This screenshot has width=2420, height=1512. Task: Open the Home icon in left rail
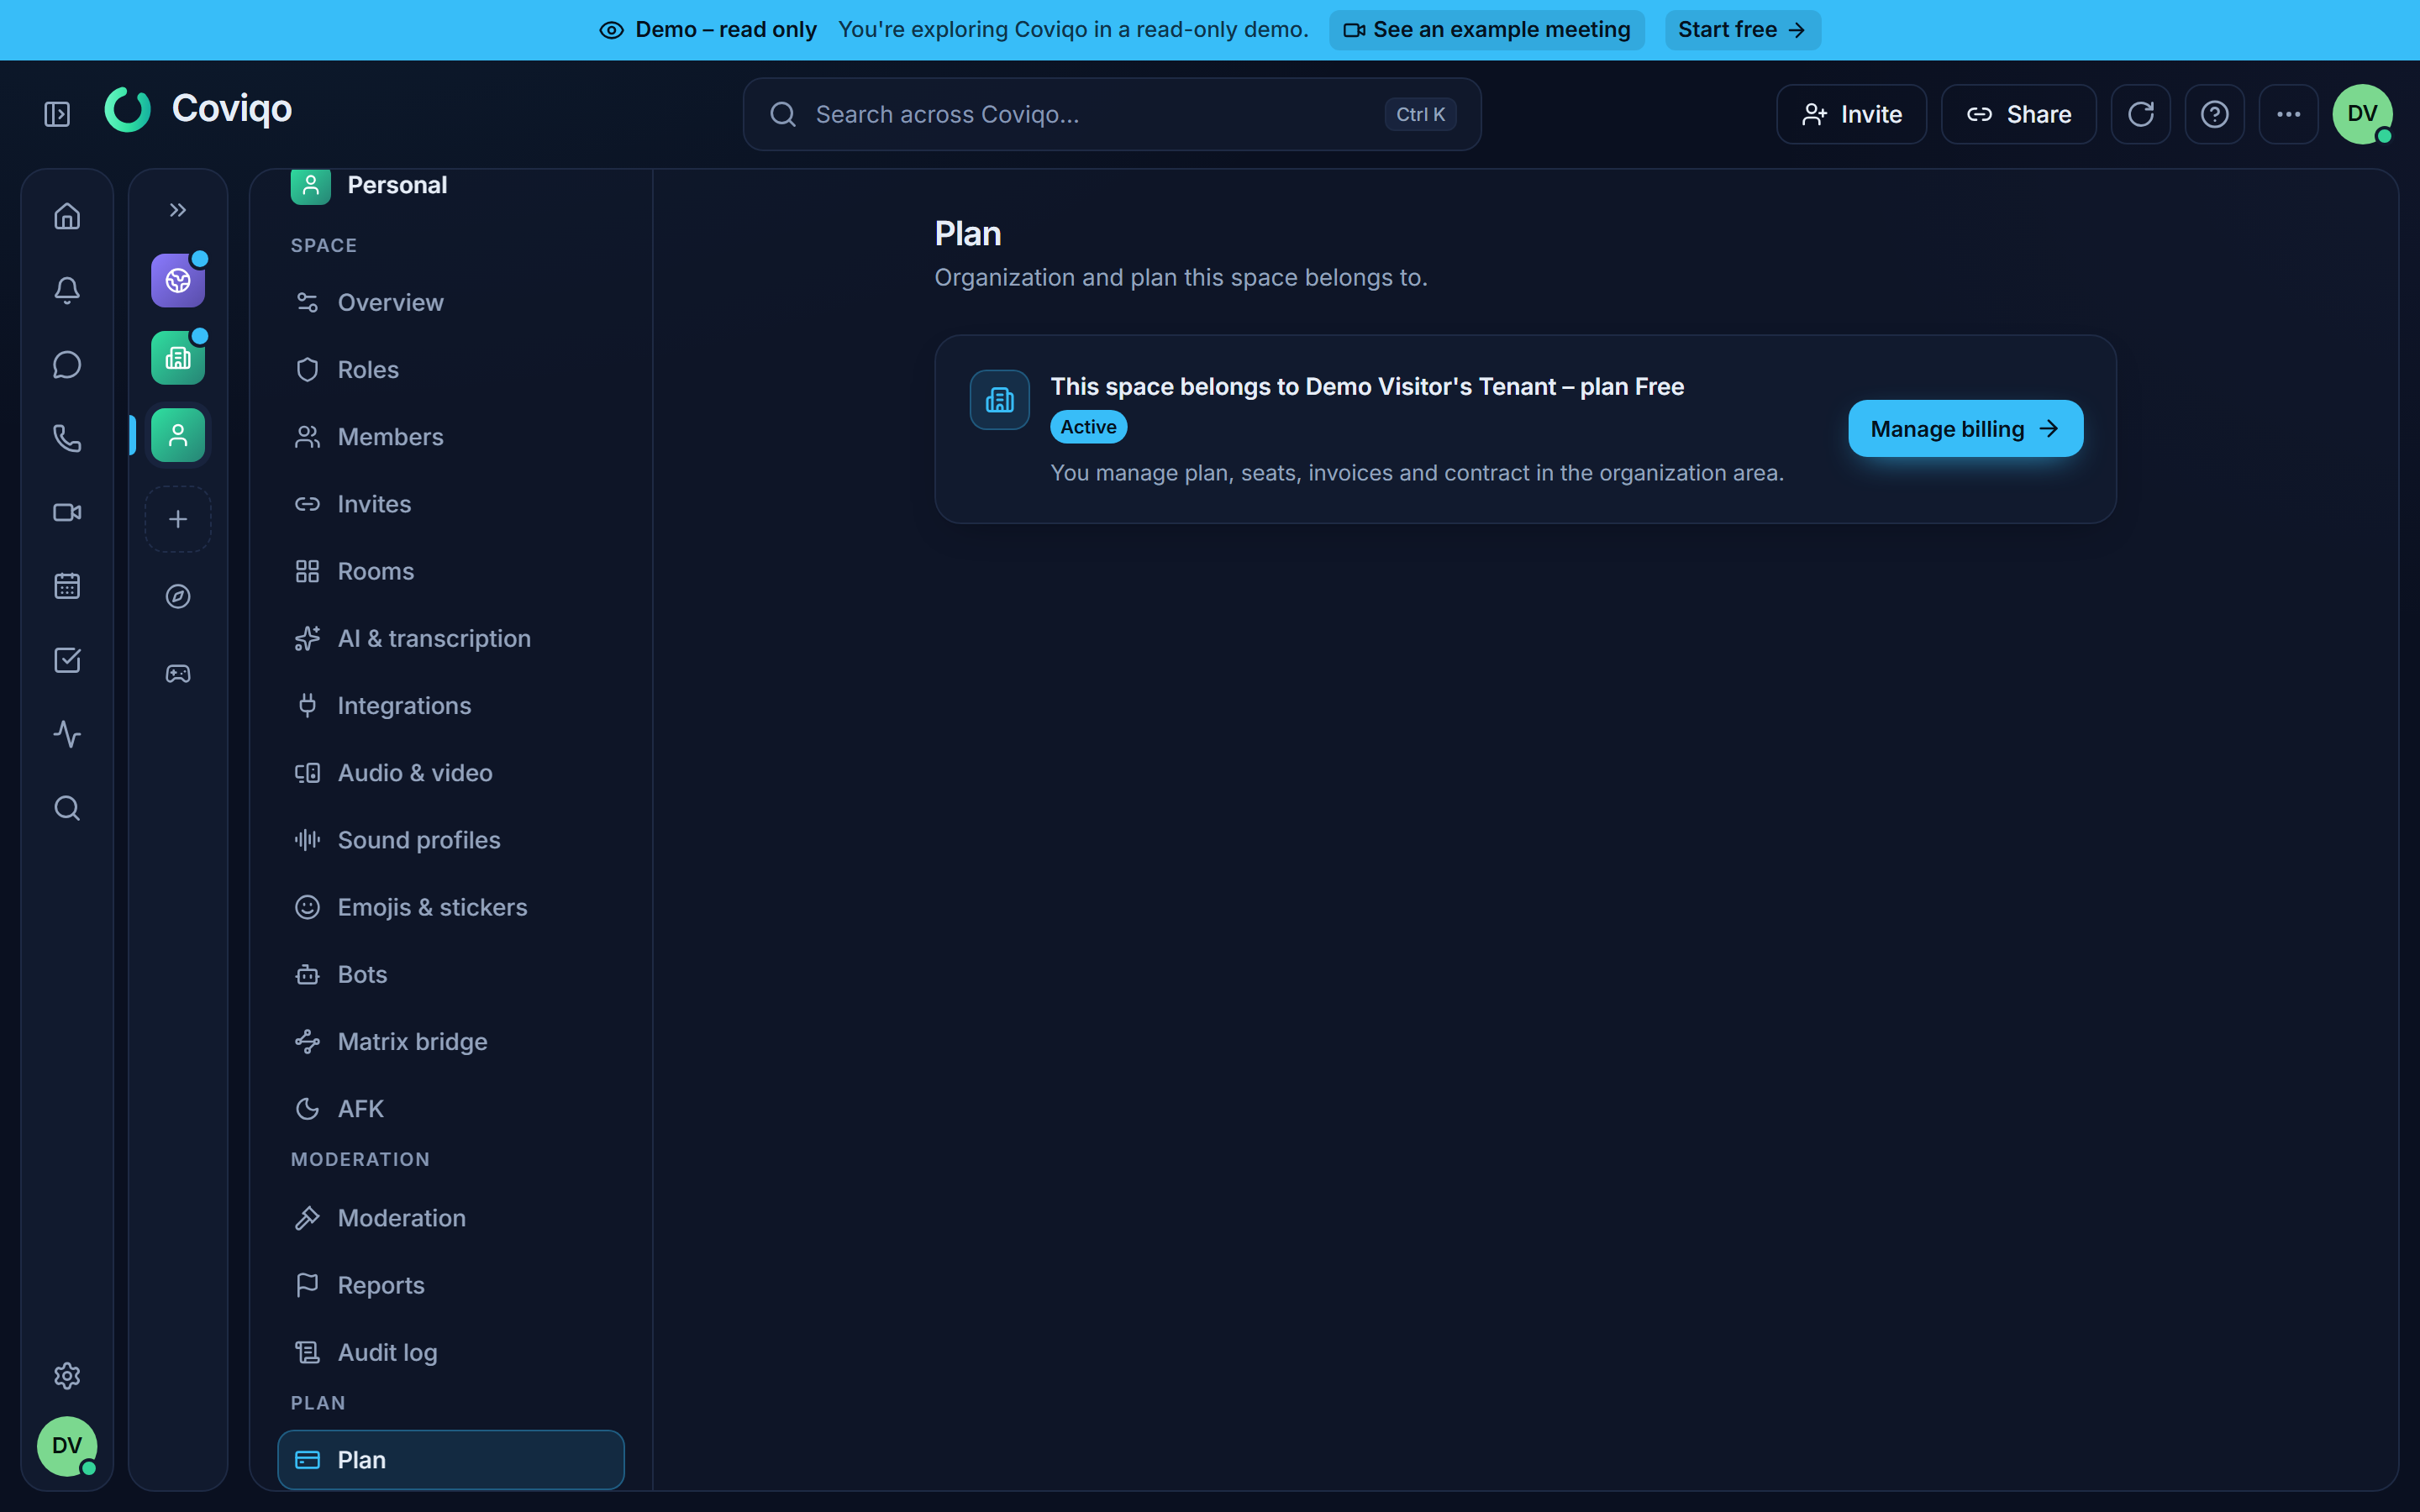point(67,216)
